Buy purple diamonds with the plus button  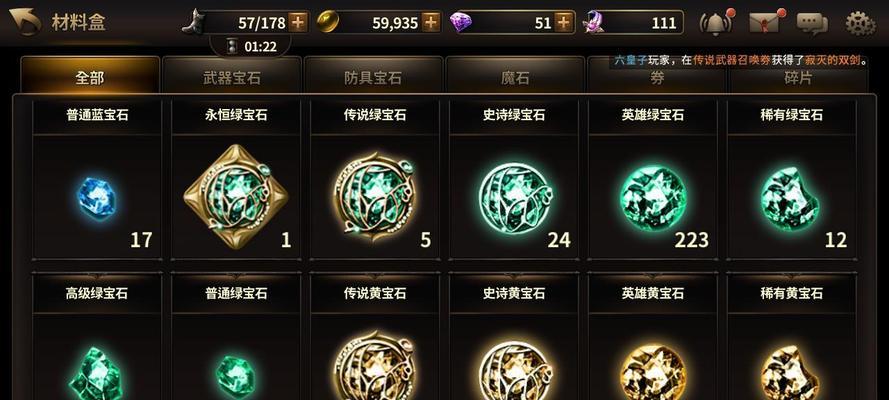[x=563, y=23]
